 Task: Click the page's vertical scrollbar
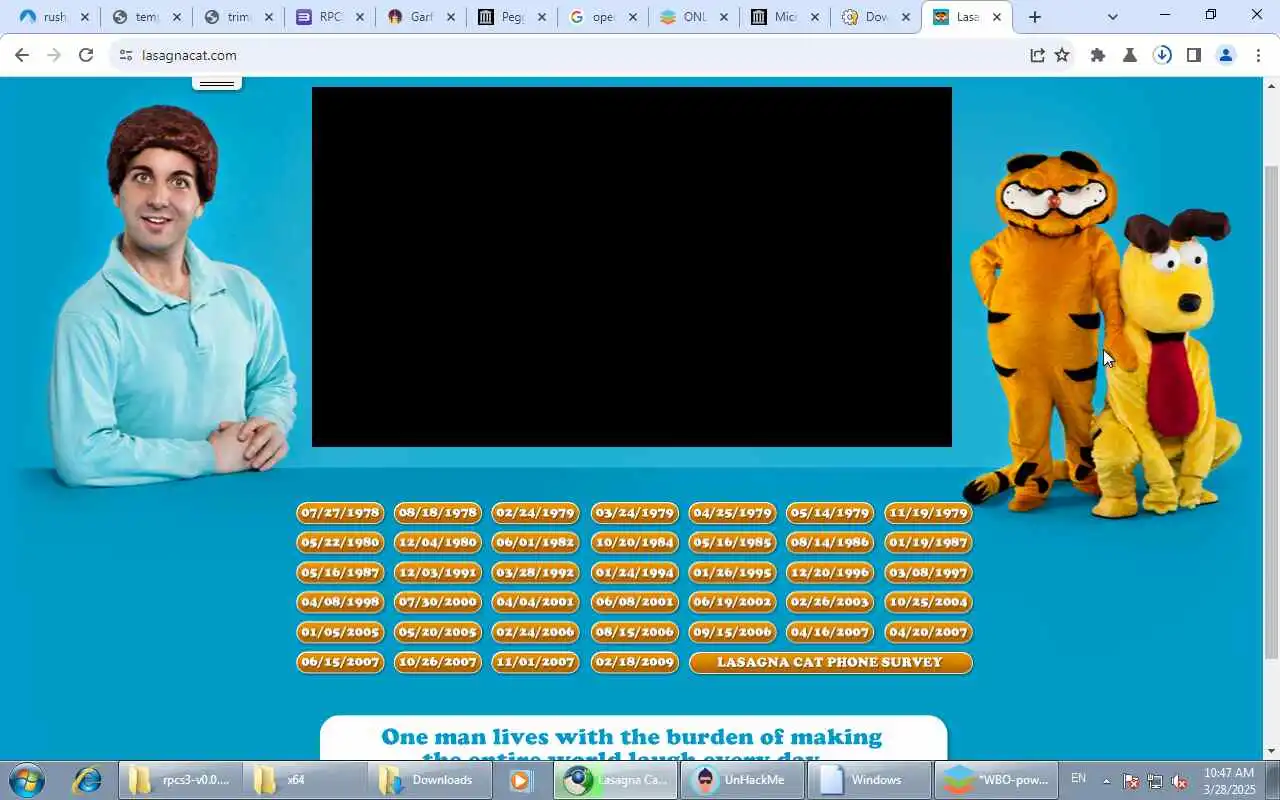tap(1271, 410)
